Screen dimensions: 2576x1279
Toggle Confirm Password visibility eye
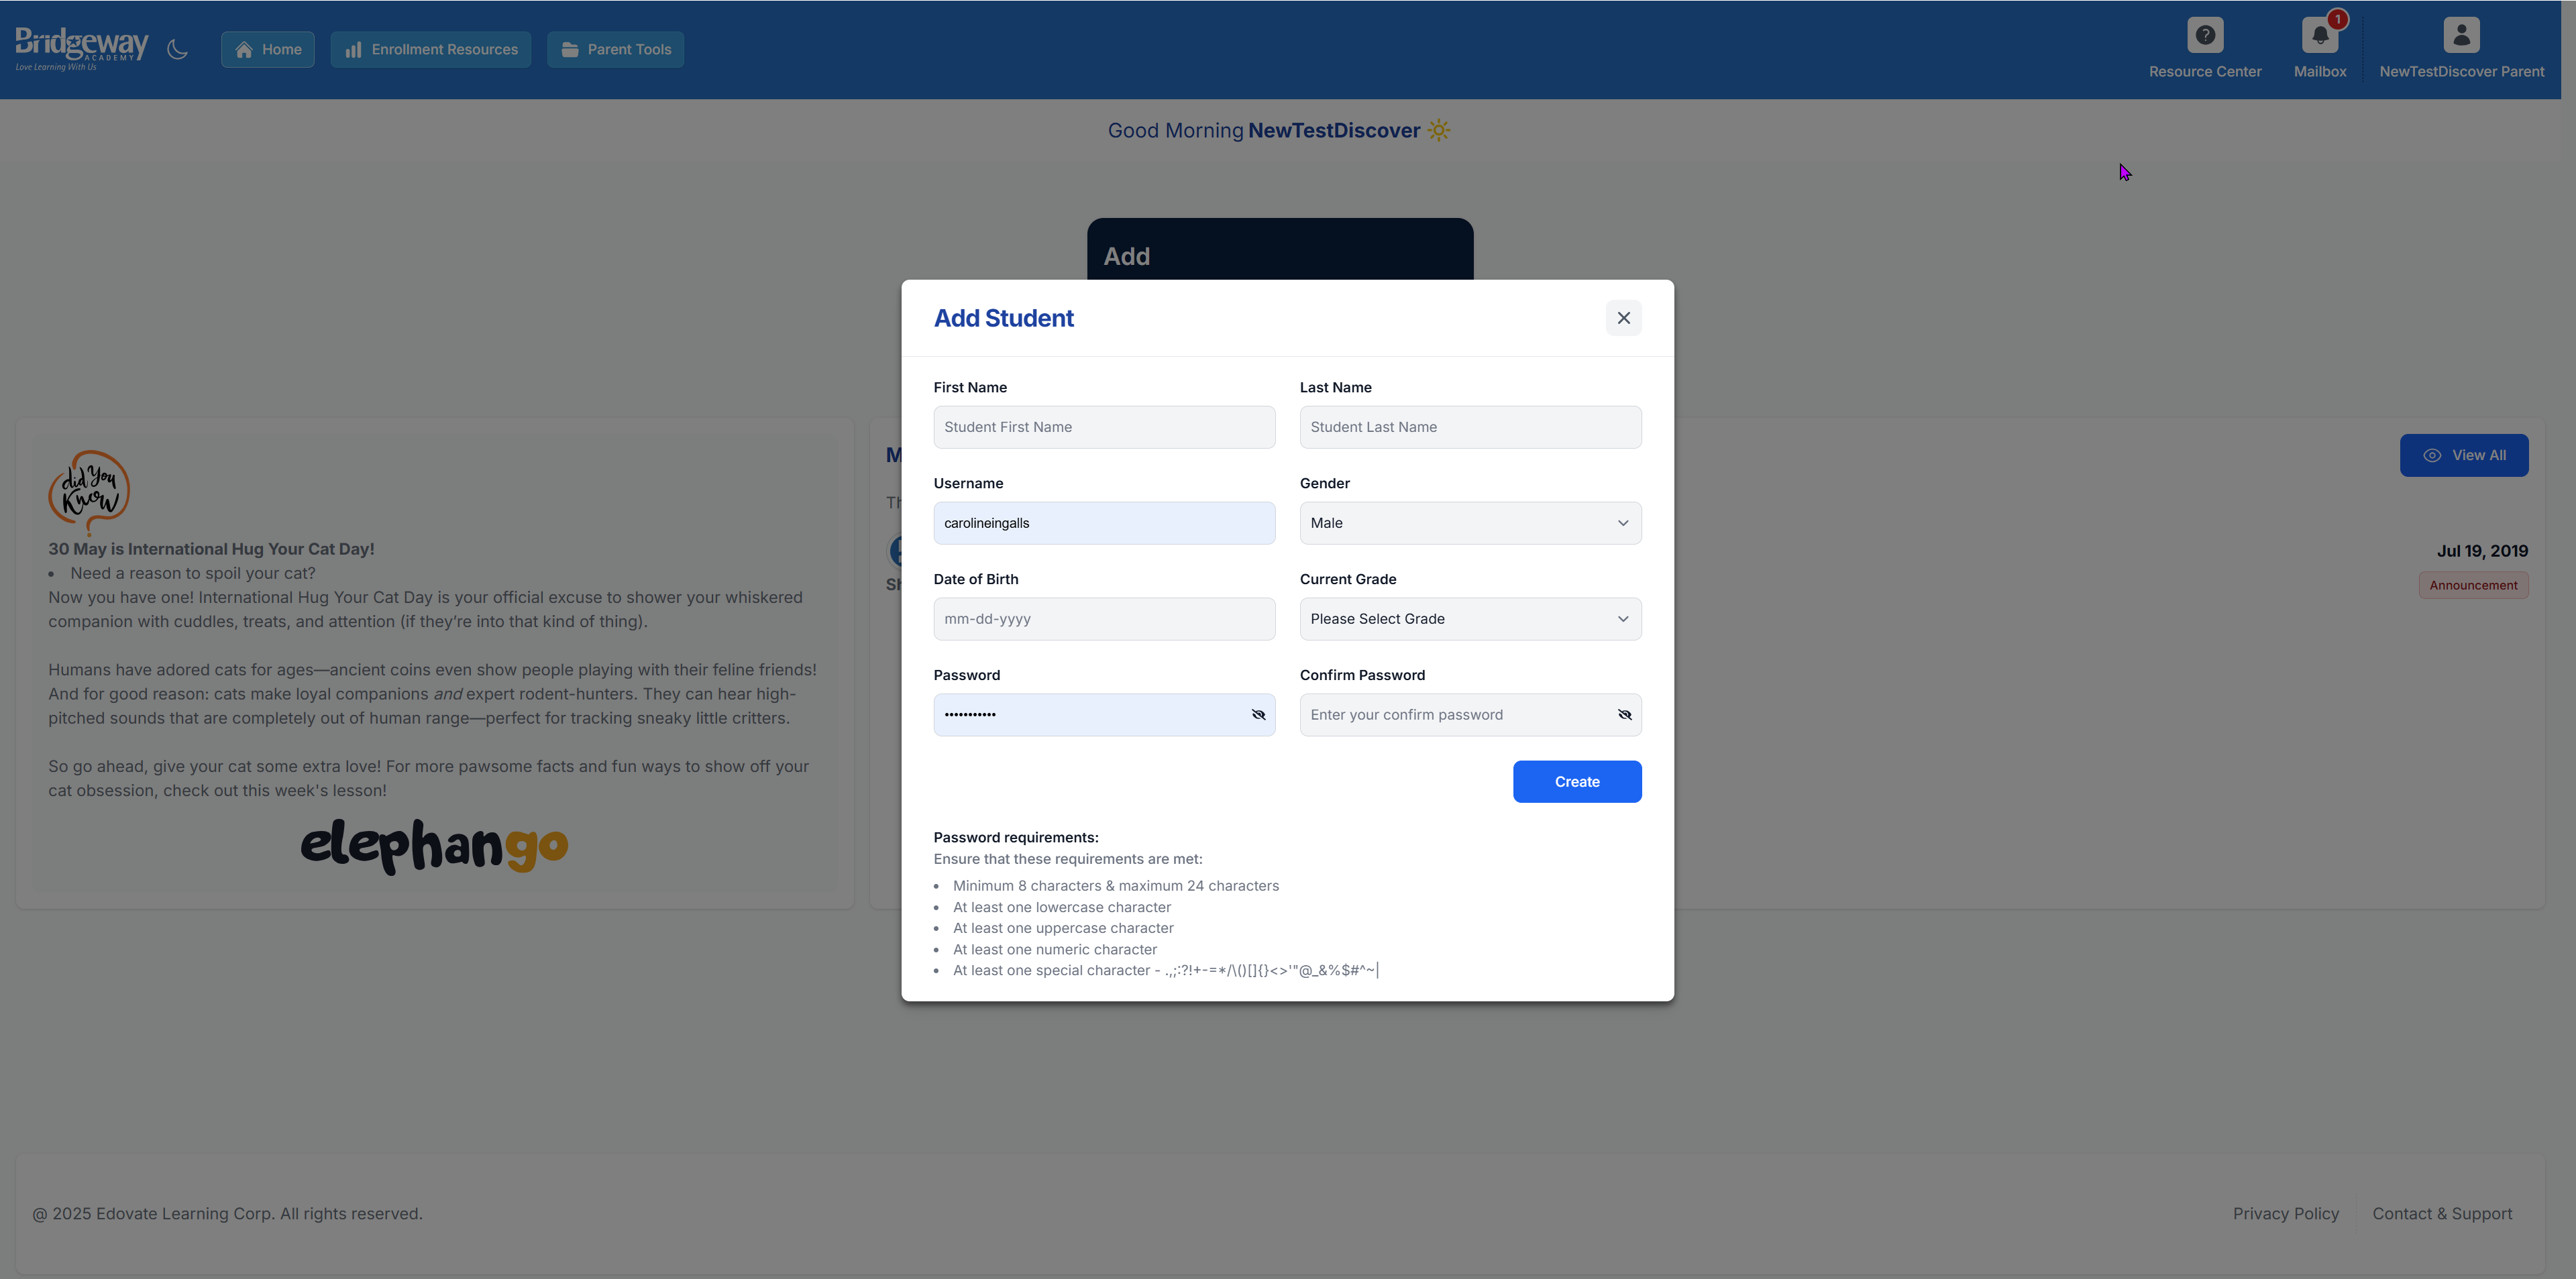[1624, 715]
